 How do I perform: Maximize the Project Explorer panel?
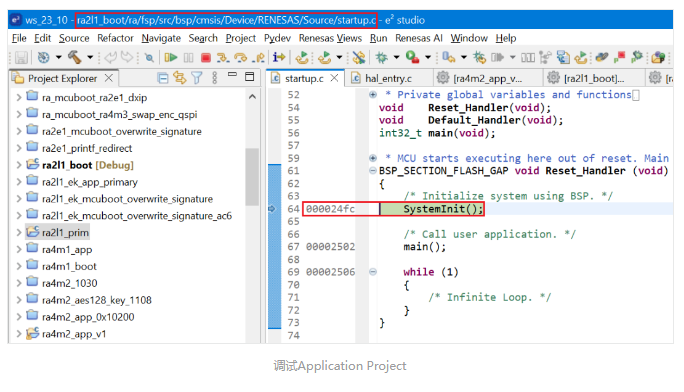tap(250, 77)
